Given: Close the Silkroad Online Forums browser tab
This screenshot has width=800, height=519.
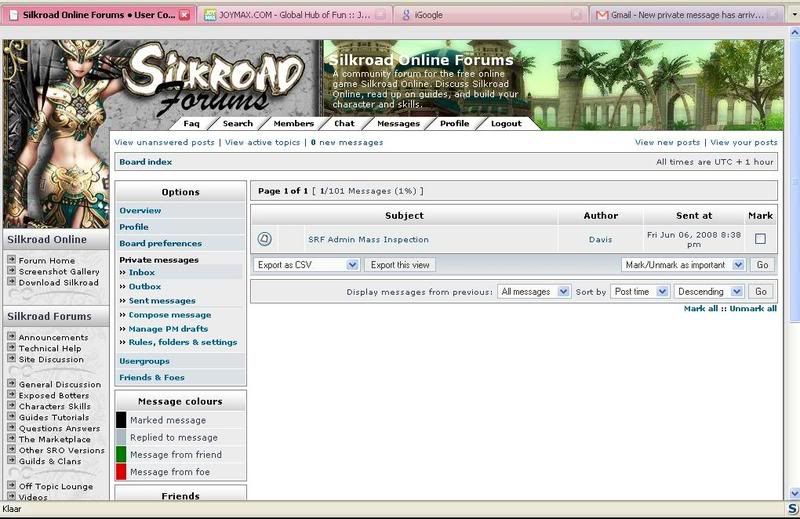Looking at the screenshot, I should [x=185, y=15].
